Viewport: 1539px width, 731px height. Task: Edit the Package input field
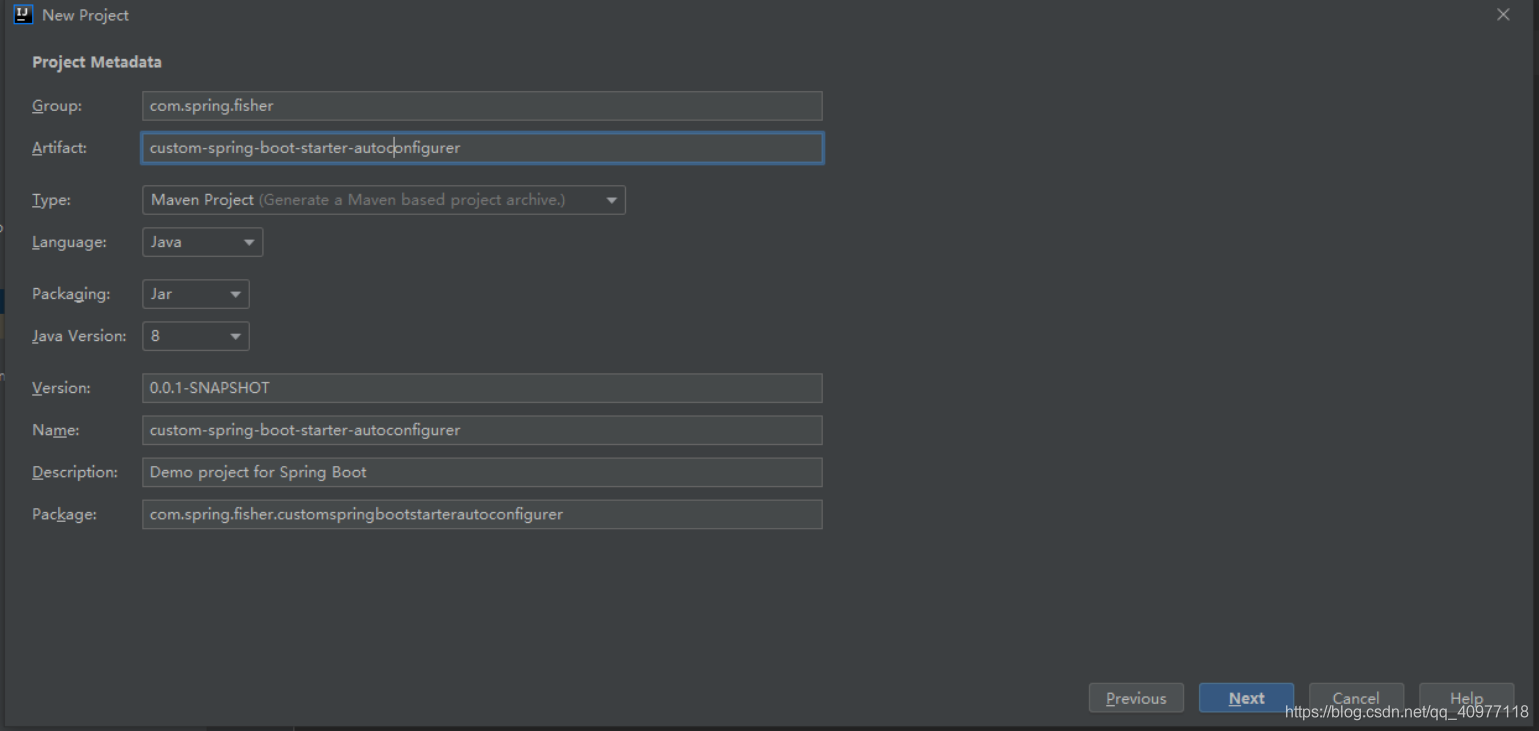[482, 514]
